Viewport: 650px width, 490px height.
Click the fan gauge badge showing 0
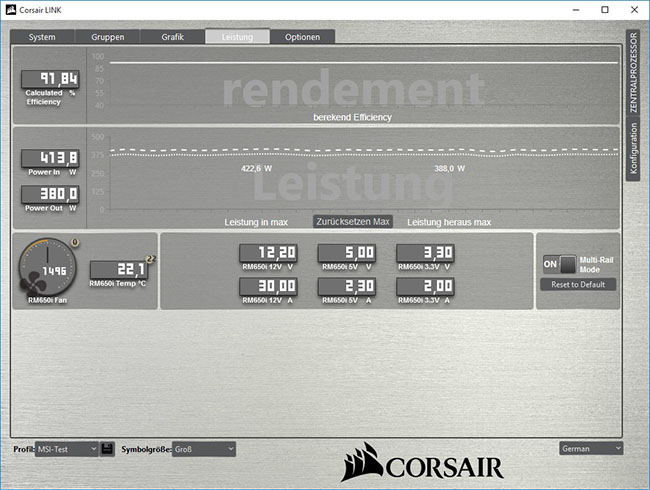(x=75, y=242)
